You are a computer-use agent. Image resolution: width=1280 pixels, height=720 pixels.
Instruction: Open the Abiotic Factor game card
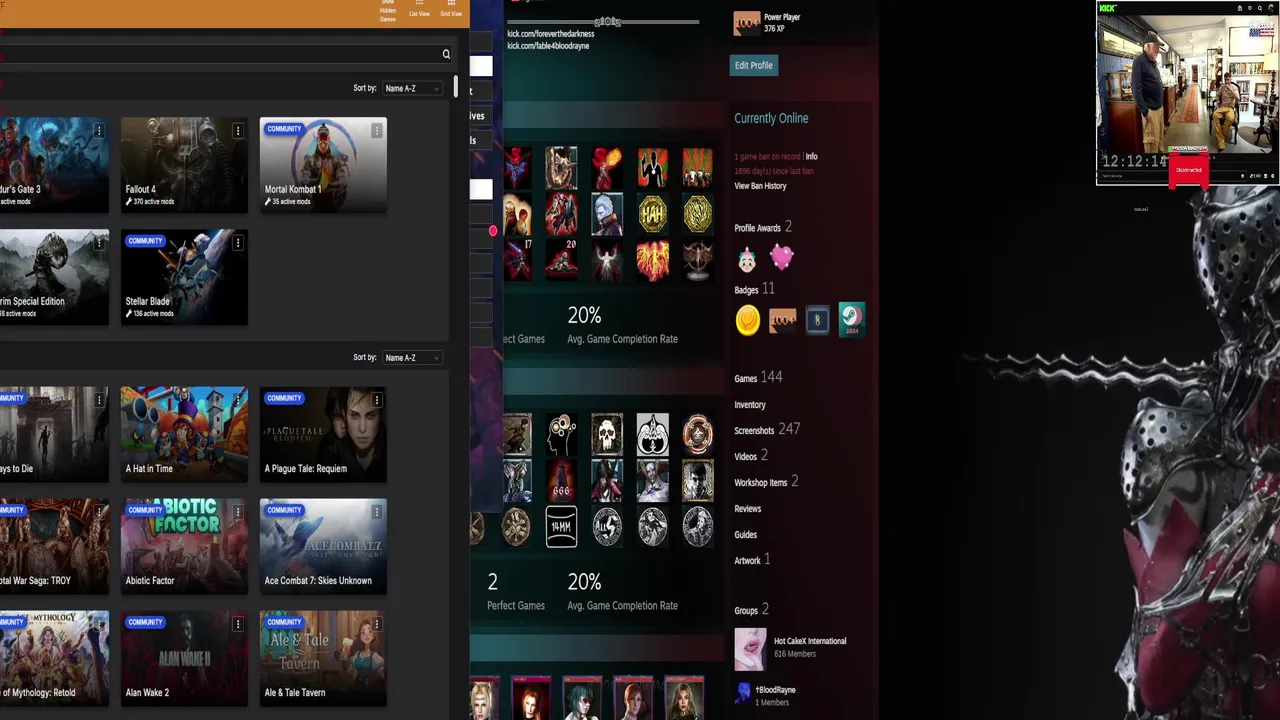click(x=184, y=546)
